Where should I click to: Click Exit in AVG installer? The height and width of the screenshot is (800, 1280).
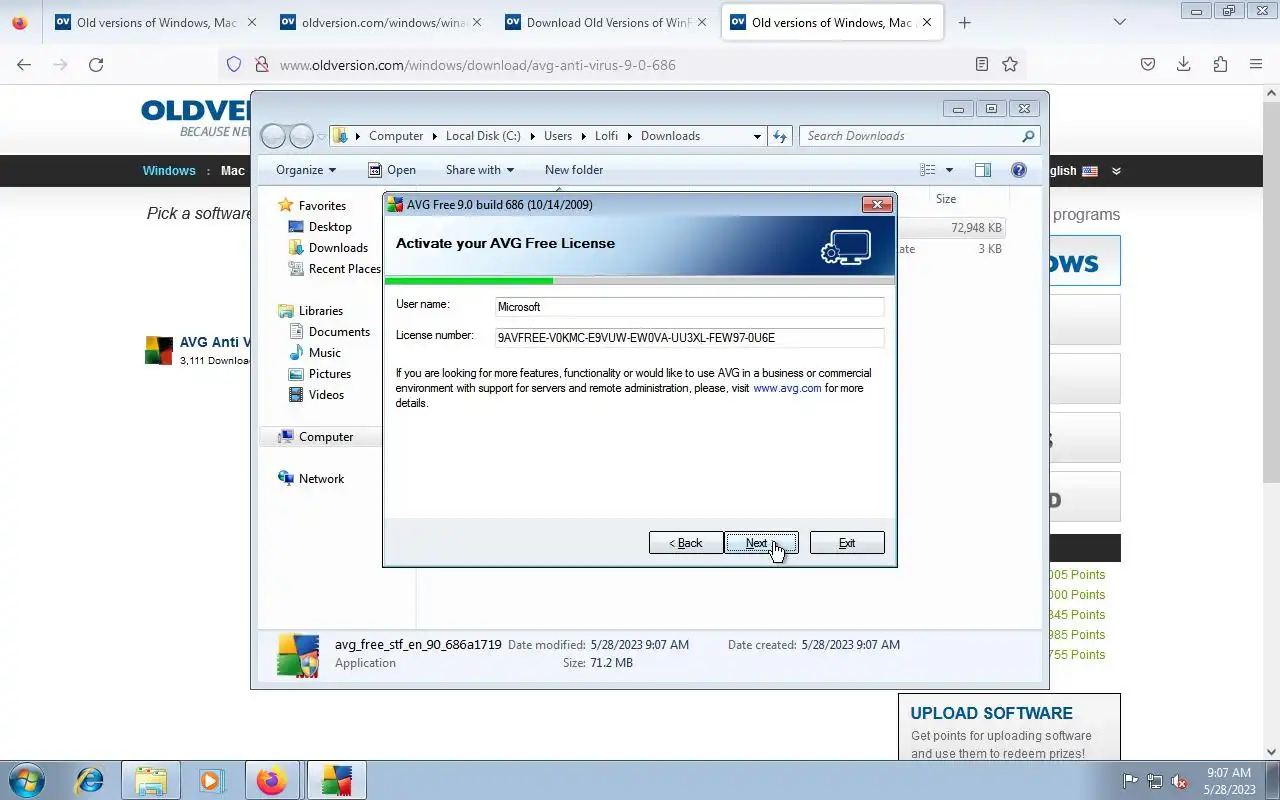click(847, 543)
